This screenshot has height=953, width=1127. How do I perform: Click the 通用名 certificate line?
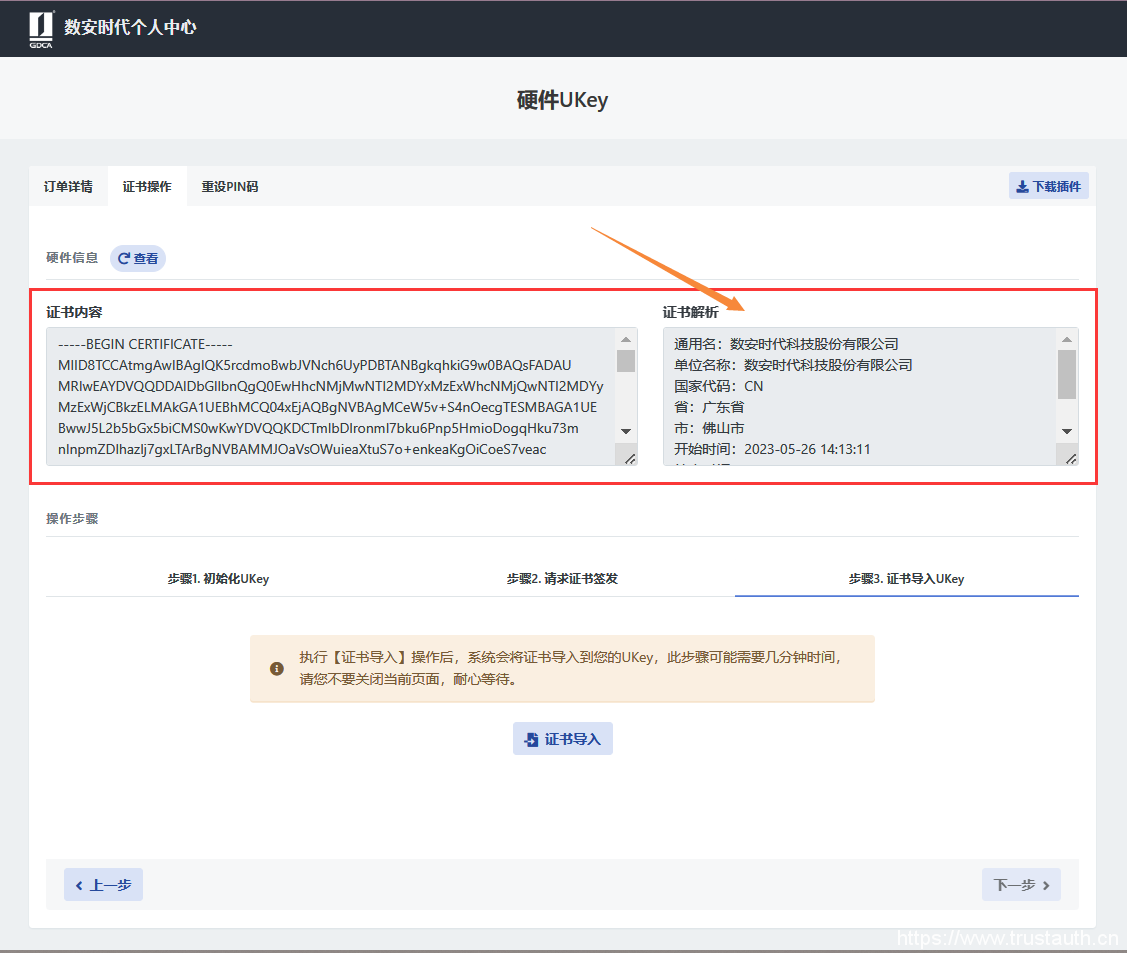786,344
